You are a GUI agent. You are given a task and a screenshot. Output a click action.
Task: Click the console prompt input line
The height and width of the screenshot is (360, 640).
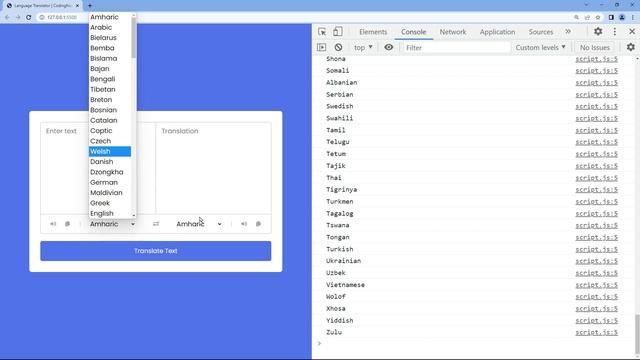(x=476, y=344)
